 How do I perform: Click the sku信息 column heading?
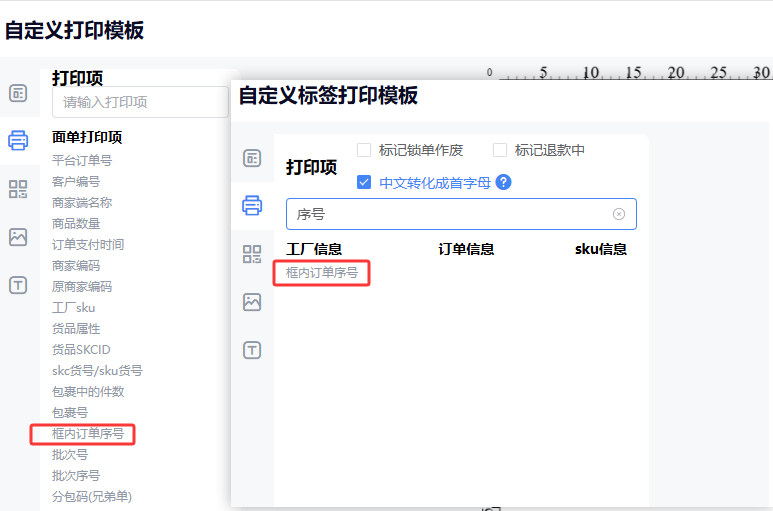coord(600,249)
